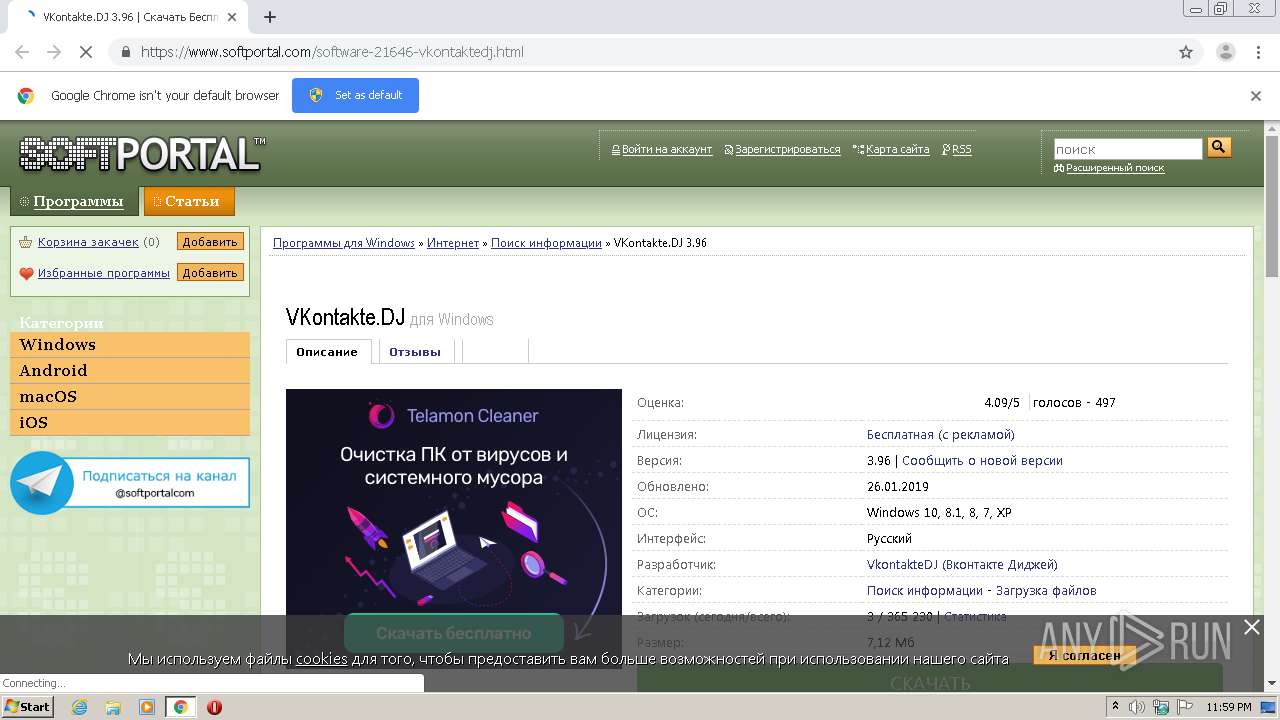Open cookies policy link
This screenshot has height=720, width=1280.
point(321,659)
